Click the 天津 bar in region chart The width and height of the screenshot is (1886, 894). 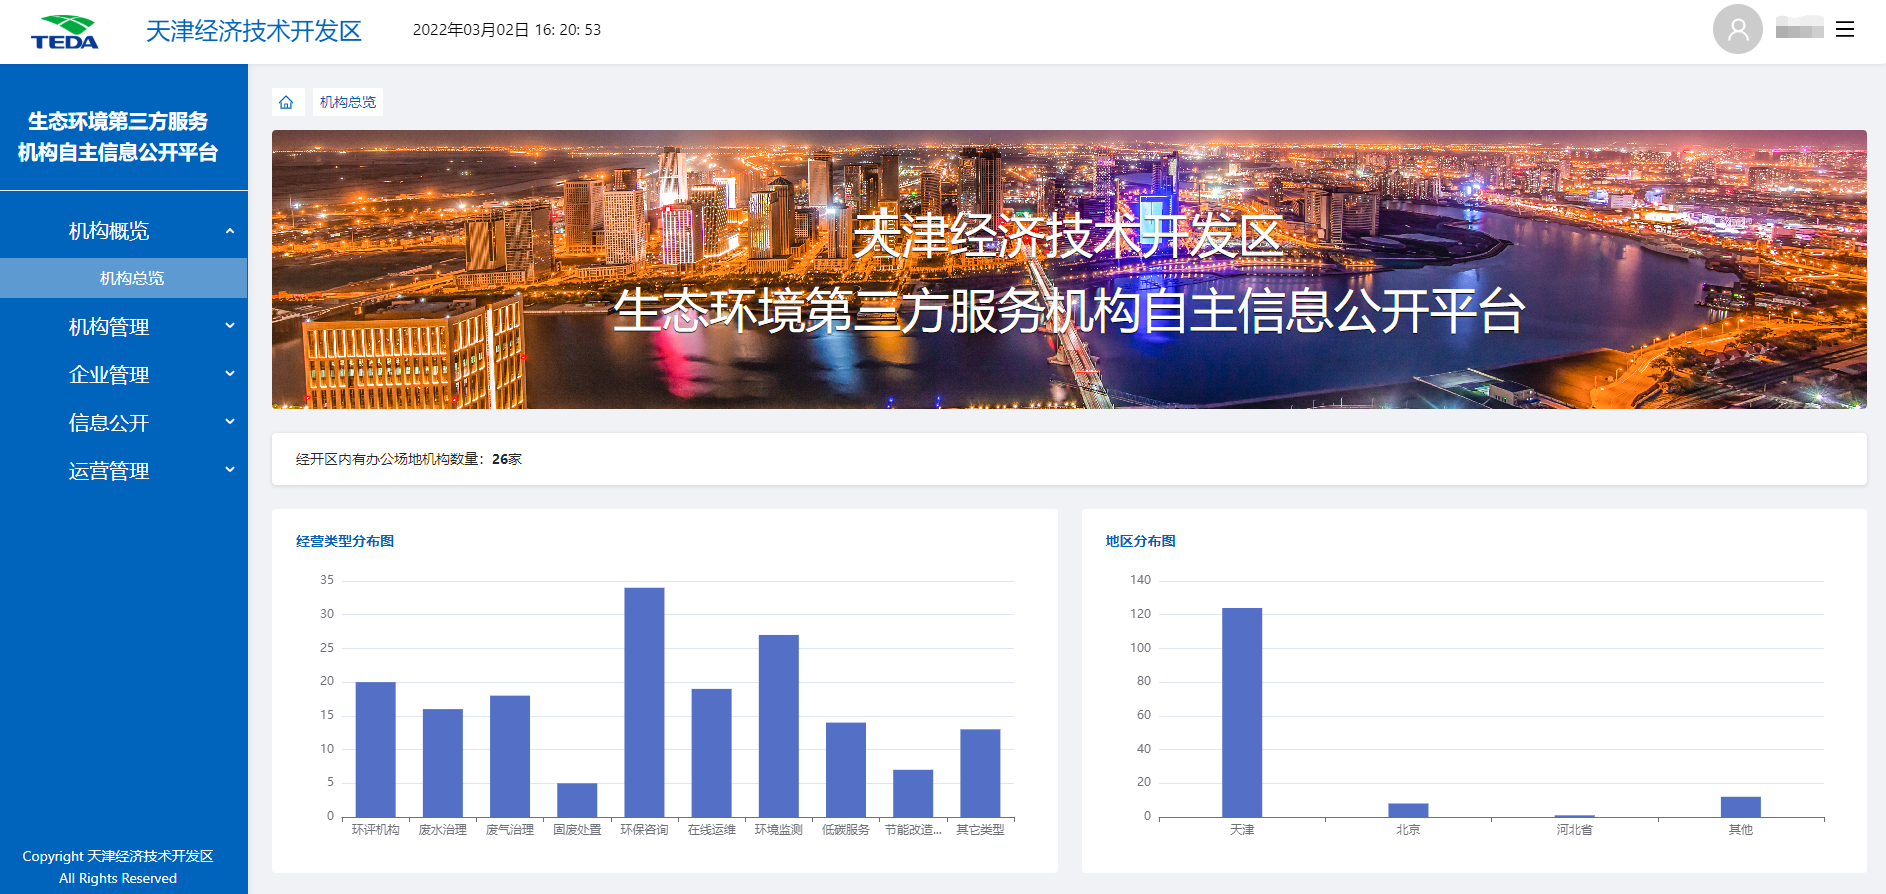coord(1242,712)
